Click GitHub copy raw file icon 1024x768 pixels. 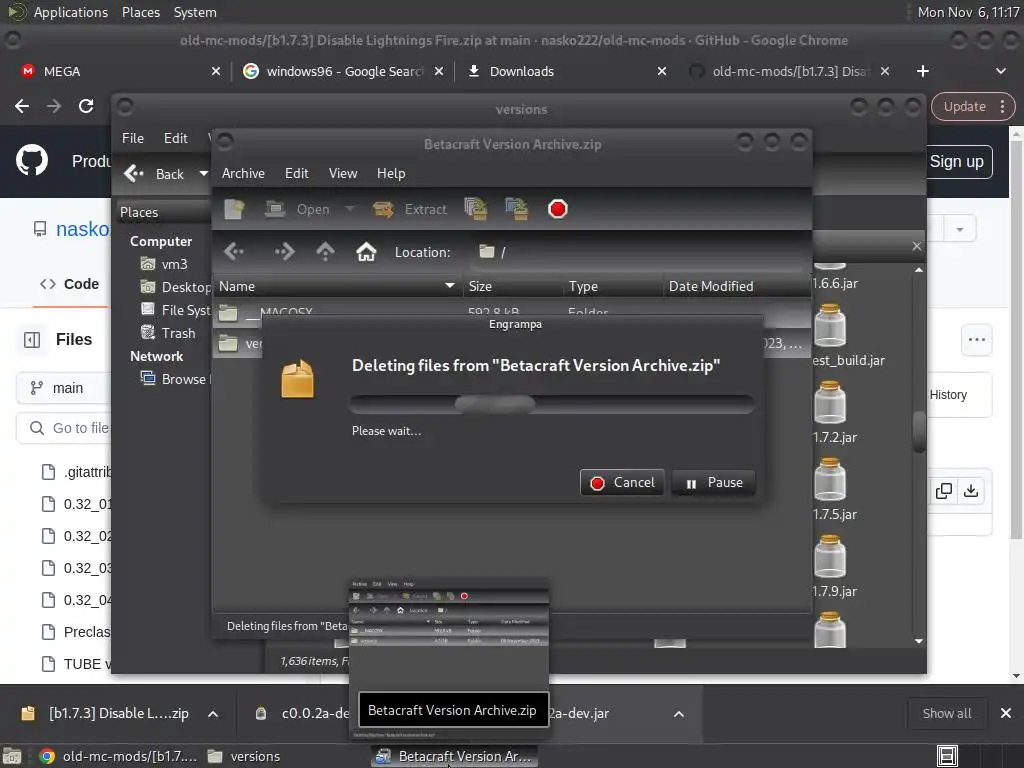tap(944, 491)
